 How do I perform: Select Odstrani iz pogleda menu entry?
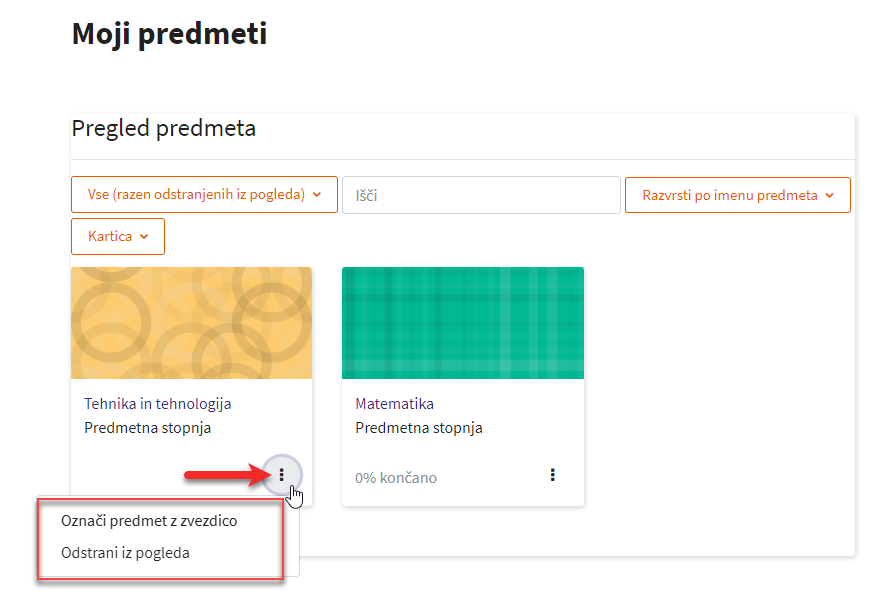pyautogui.click(x=125, y=552)
